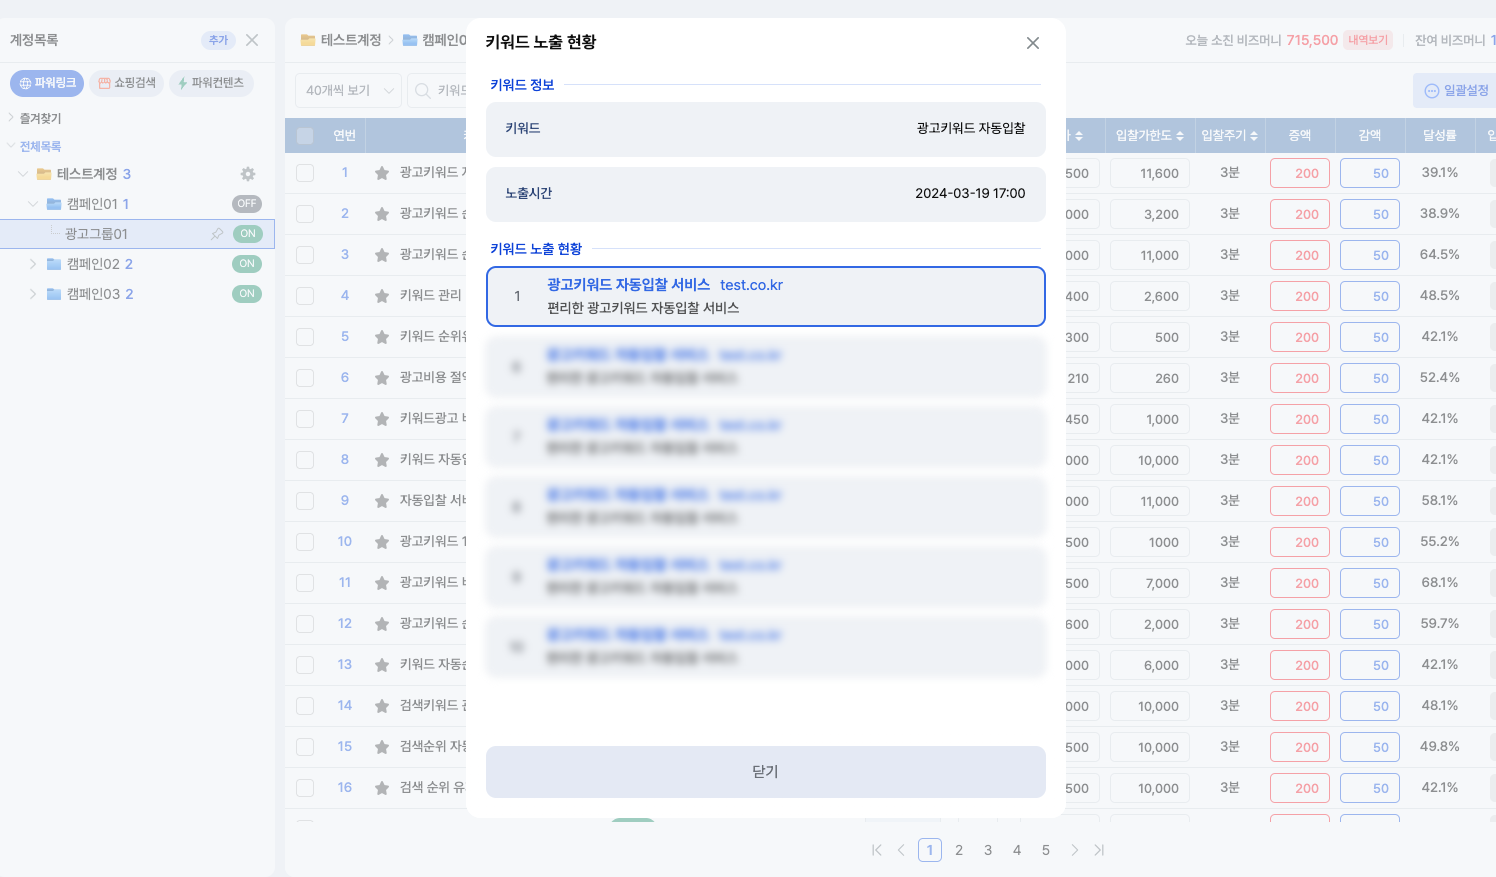Toggle the 캠페인02 ON switch

(x=247, y=264)
